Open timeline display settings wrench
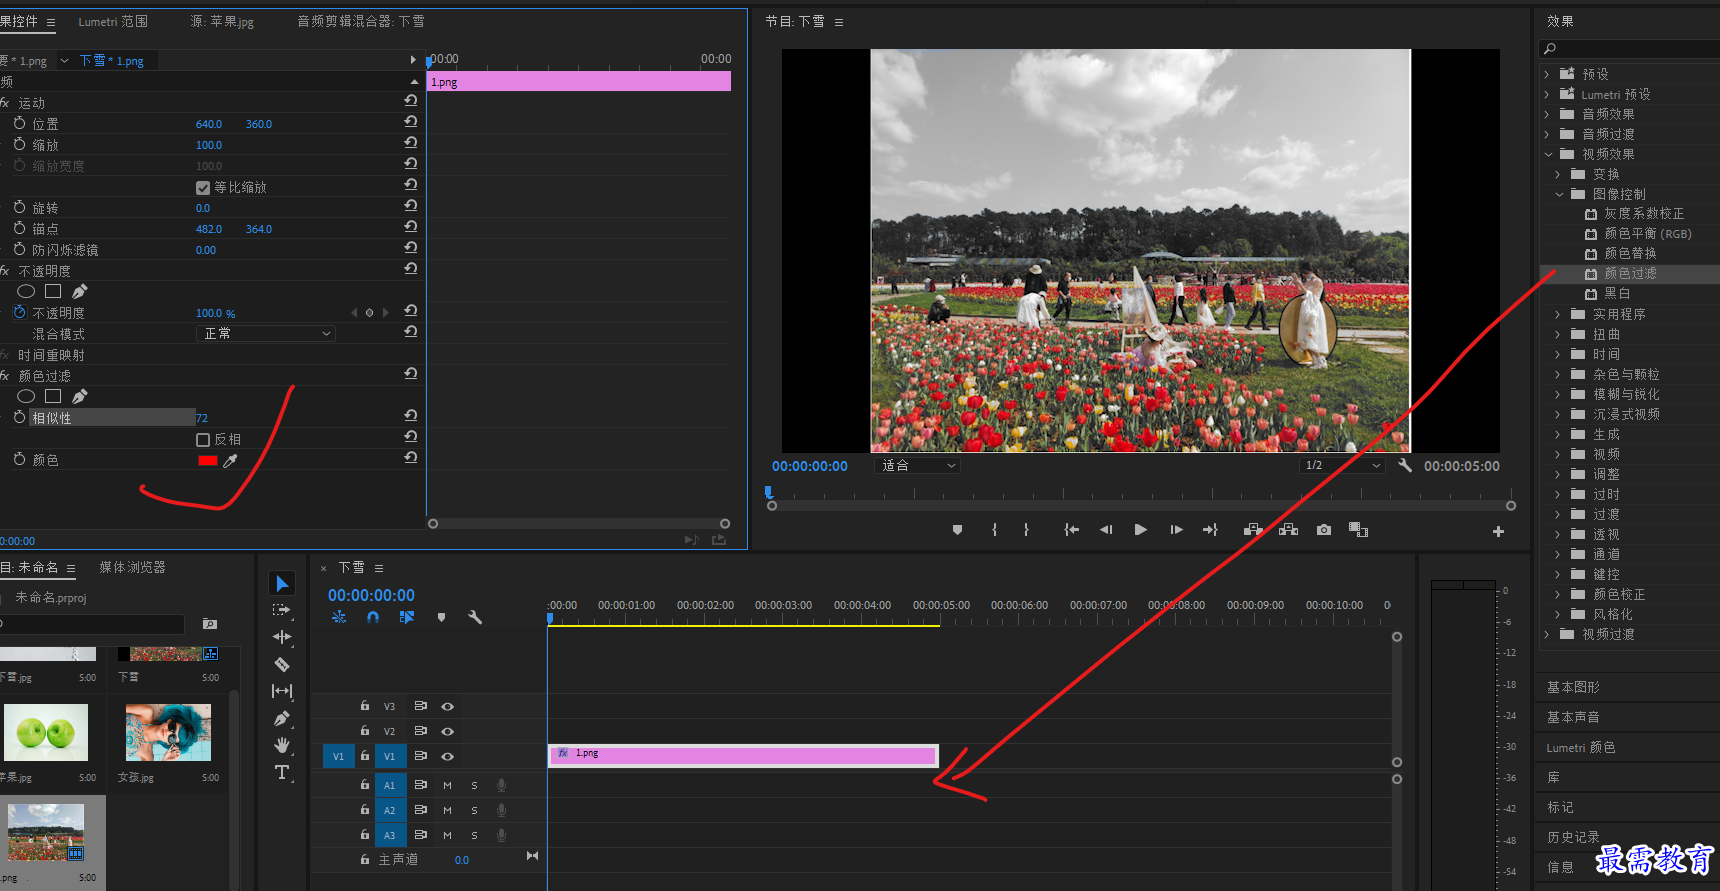 (475, 617)
